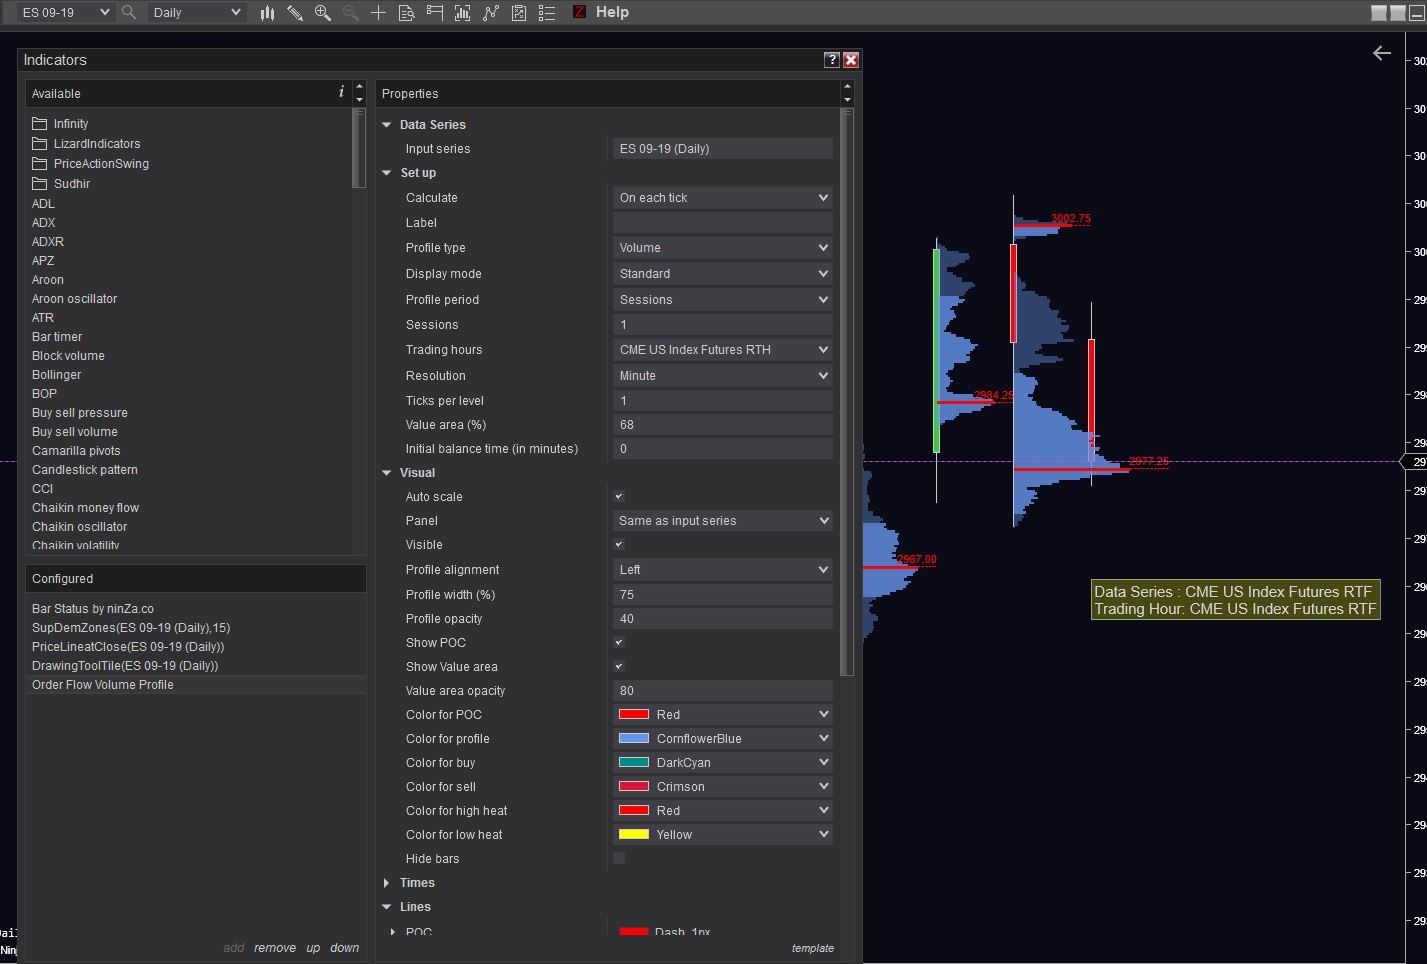Select ATR in the Available indicators list
1427x964 pixels.
click(x=43, y=318)
